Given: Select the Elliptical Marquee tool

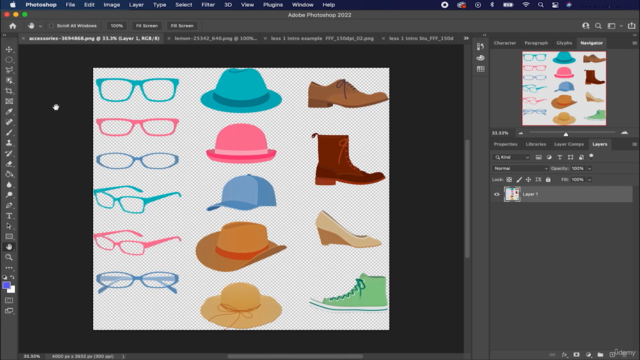Looking at the screenshot, I should [9, 60].
